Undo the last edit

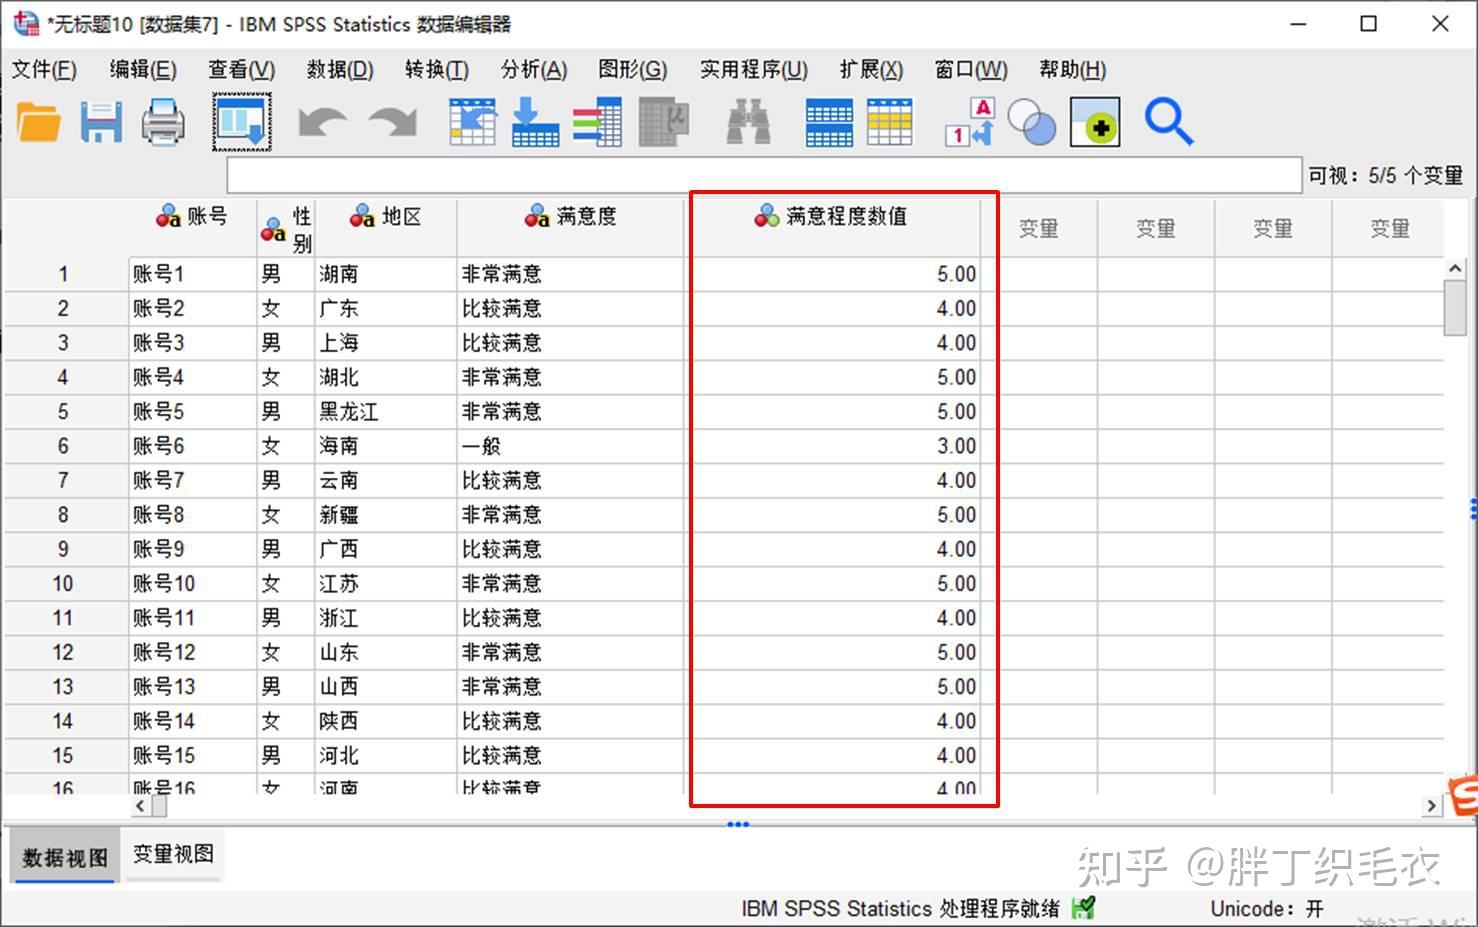322,121
